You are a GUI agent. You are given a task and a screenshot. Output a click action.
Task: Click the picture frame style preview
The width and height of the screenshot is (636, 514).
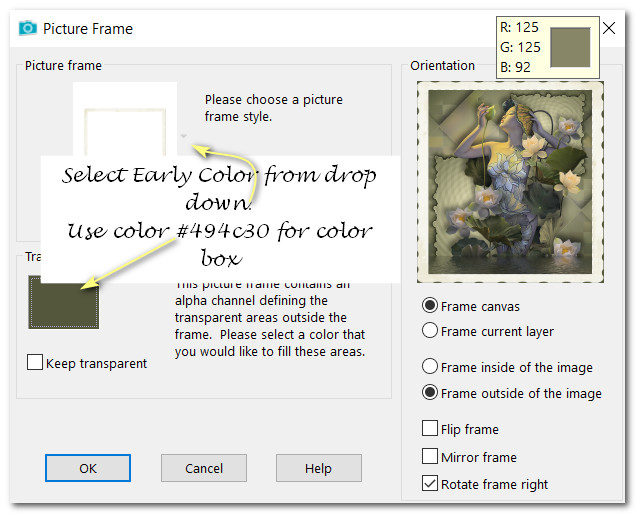pyautogui.click(x=124, y=118)
